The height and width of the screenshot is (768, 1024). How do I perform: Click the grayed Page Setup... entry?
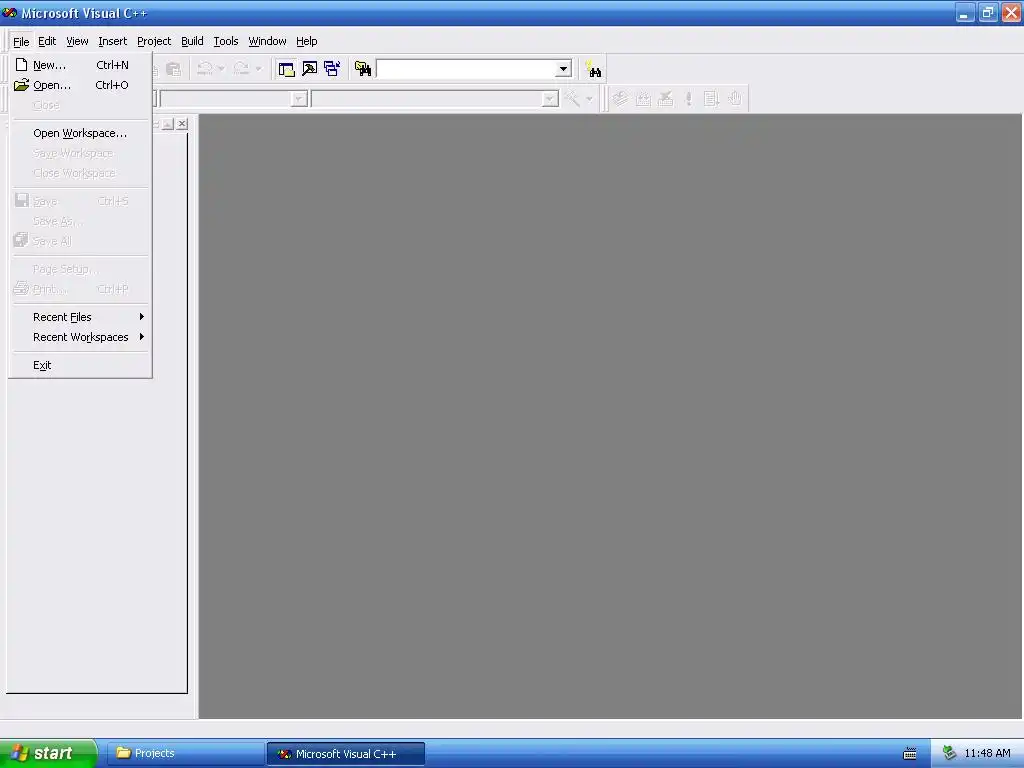tap(80, 269)
